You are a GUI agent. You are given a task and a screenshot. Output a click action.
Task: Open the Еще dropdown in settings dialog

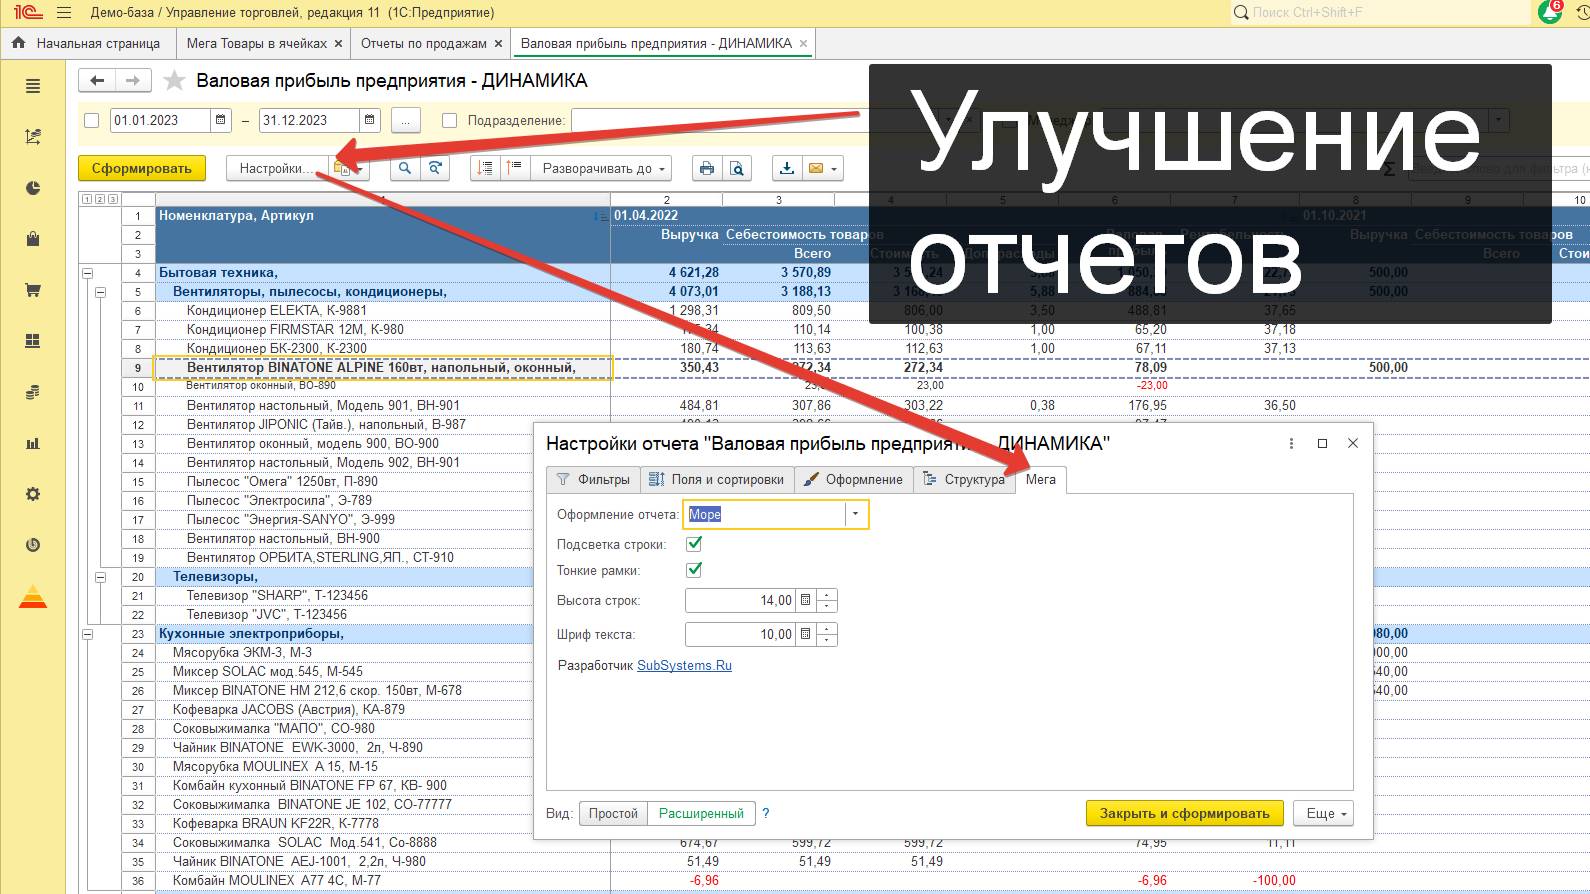[1323, 814]
